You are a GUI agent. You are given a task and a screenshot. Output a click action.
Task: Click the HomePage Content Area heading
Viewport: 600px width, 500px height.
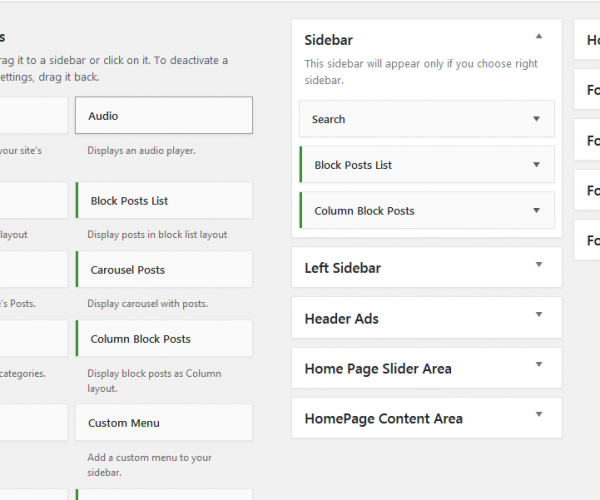(x=383, y=419)
